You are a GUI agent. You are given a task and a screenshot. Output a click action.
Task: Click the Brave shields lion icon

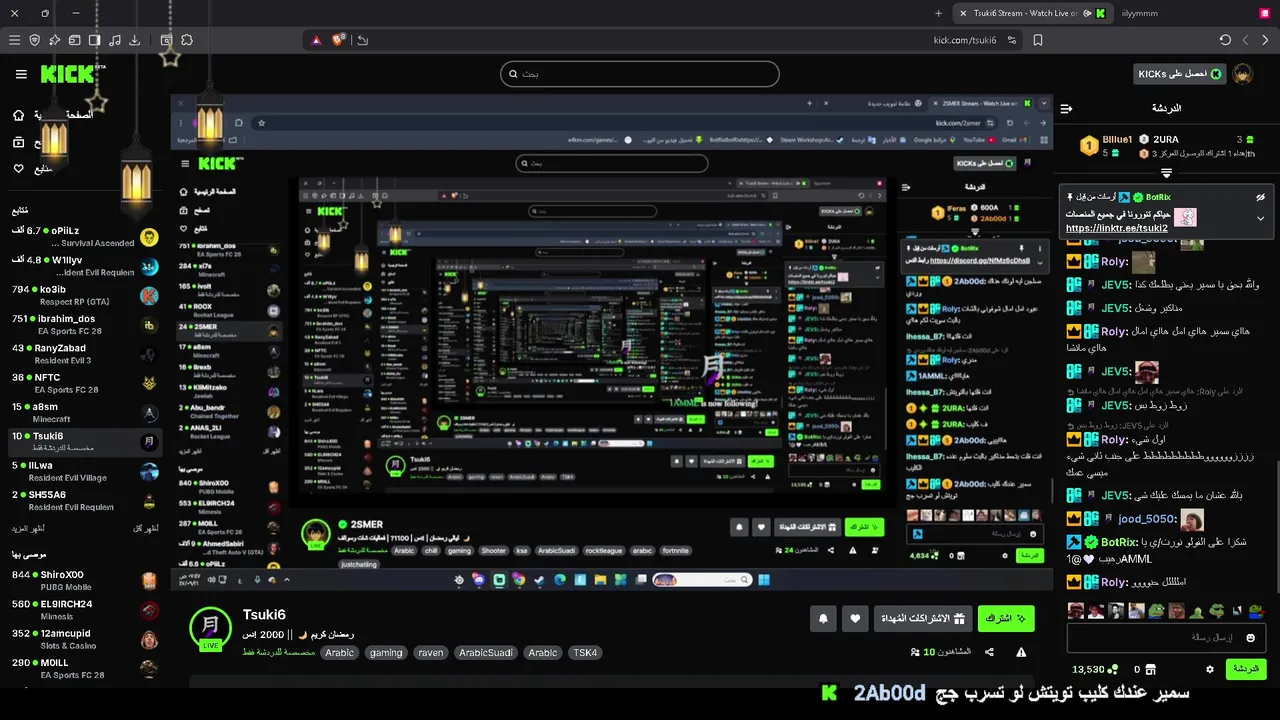click(x=338, y=40)
